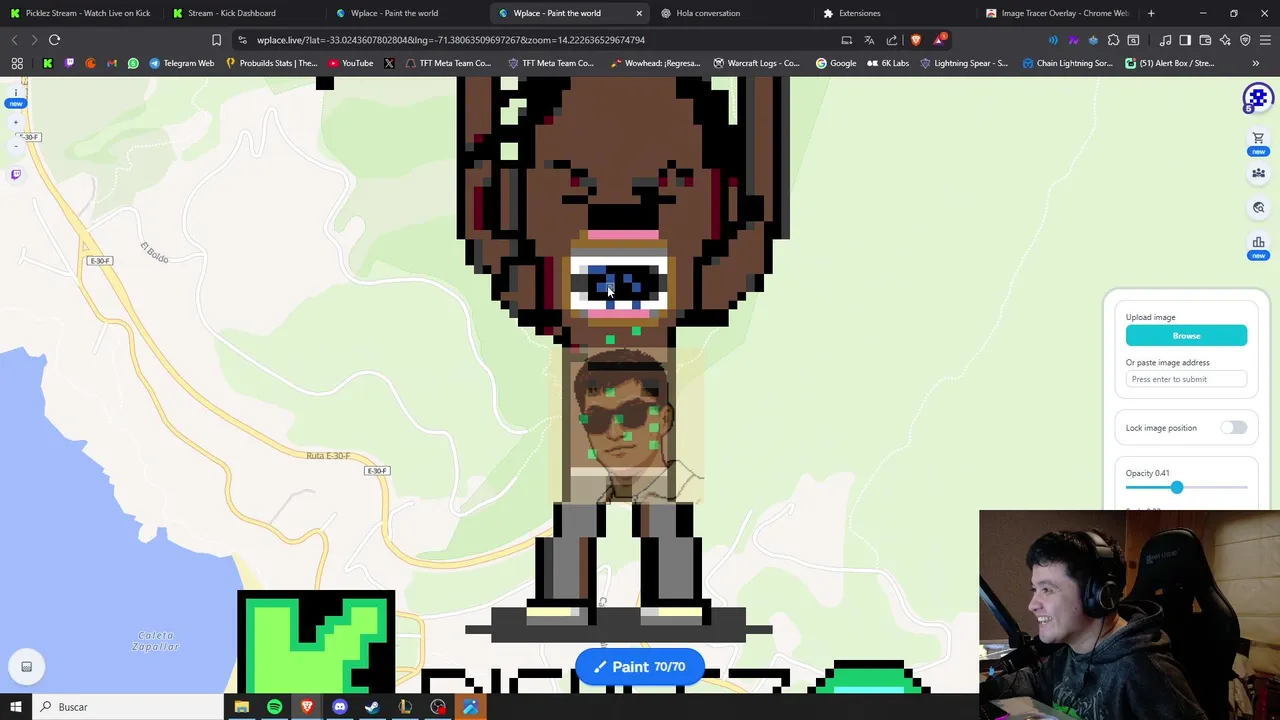Reload the current page
This screenshot has width=1280, height=720.
[x=55, y=40]
